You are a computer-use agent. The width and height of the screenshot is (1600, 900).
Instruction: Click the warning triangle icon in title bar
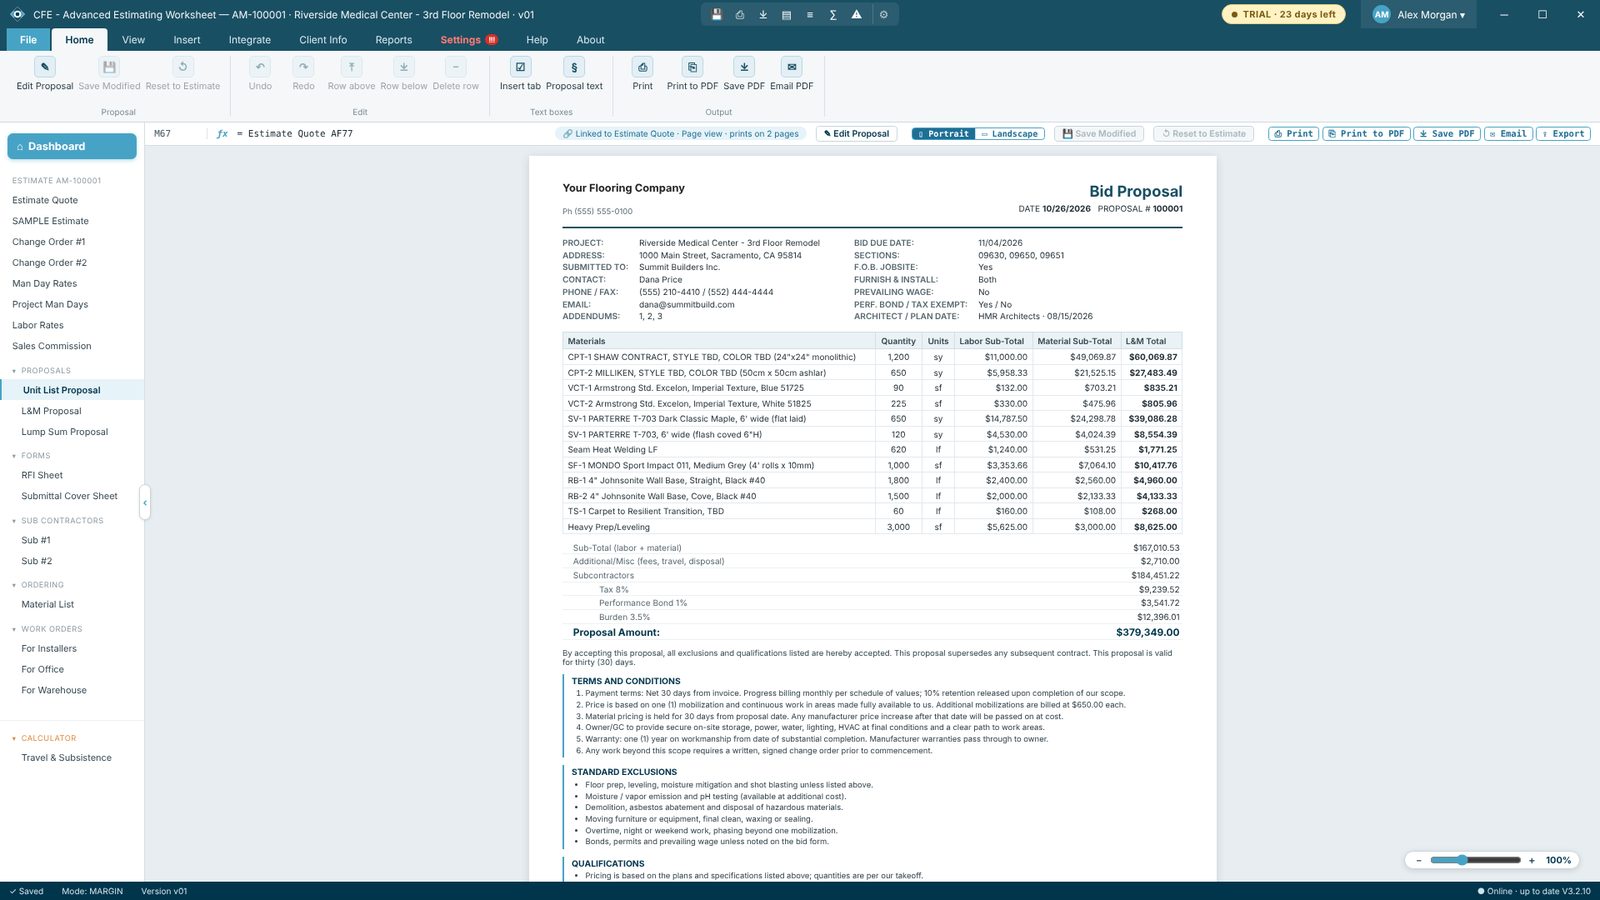[x=856, y=15]
